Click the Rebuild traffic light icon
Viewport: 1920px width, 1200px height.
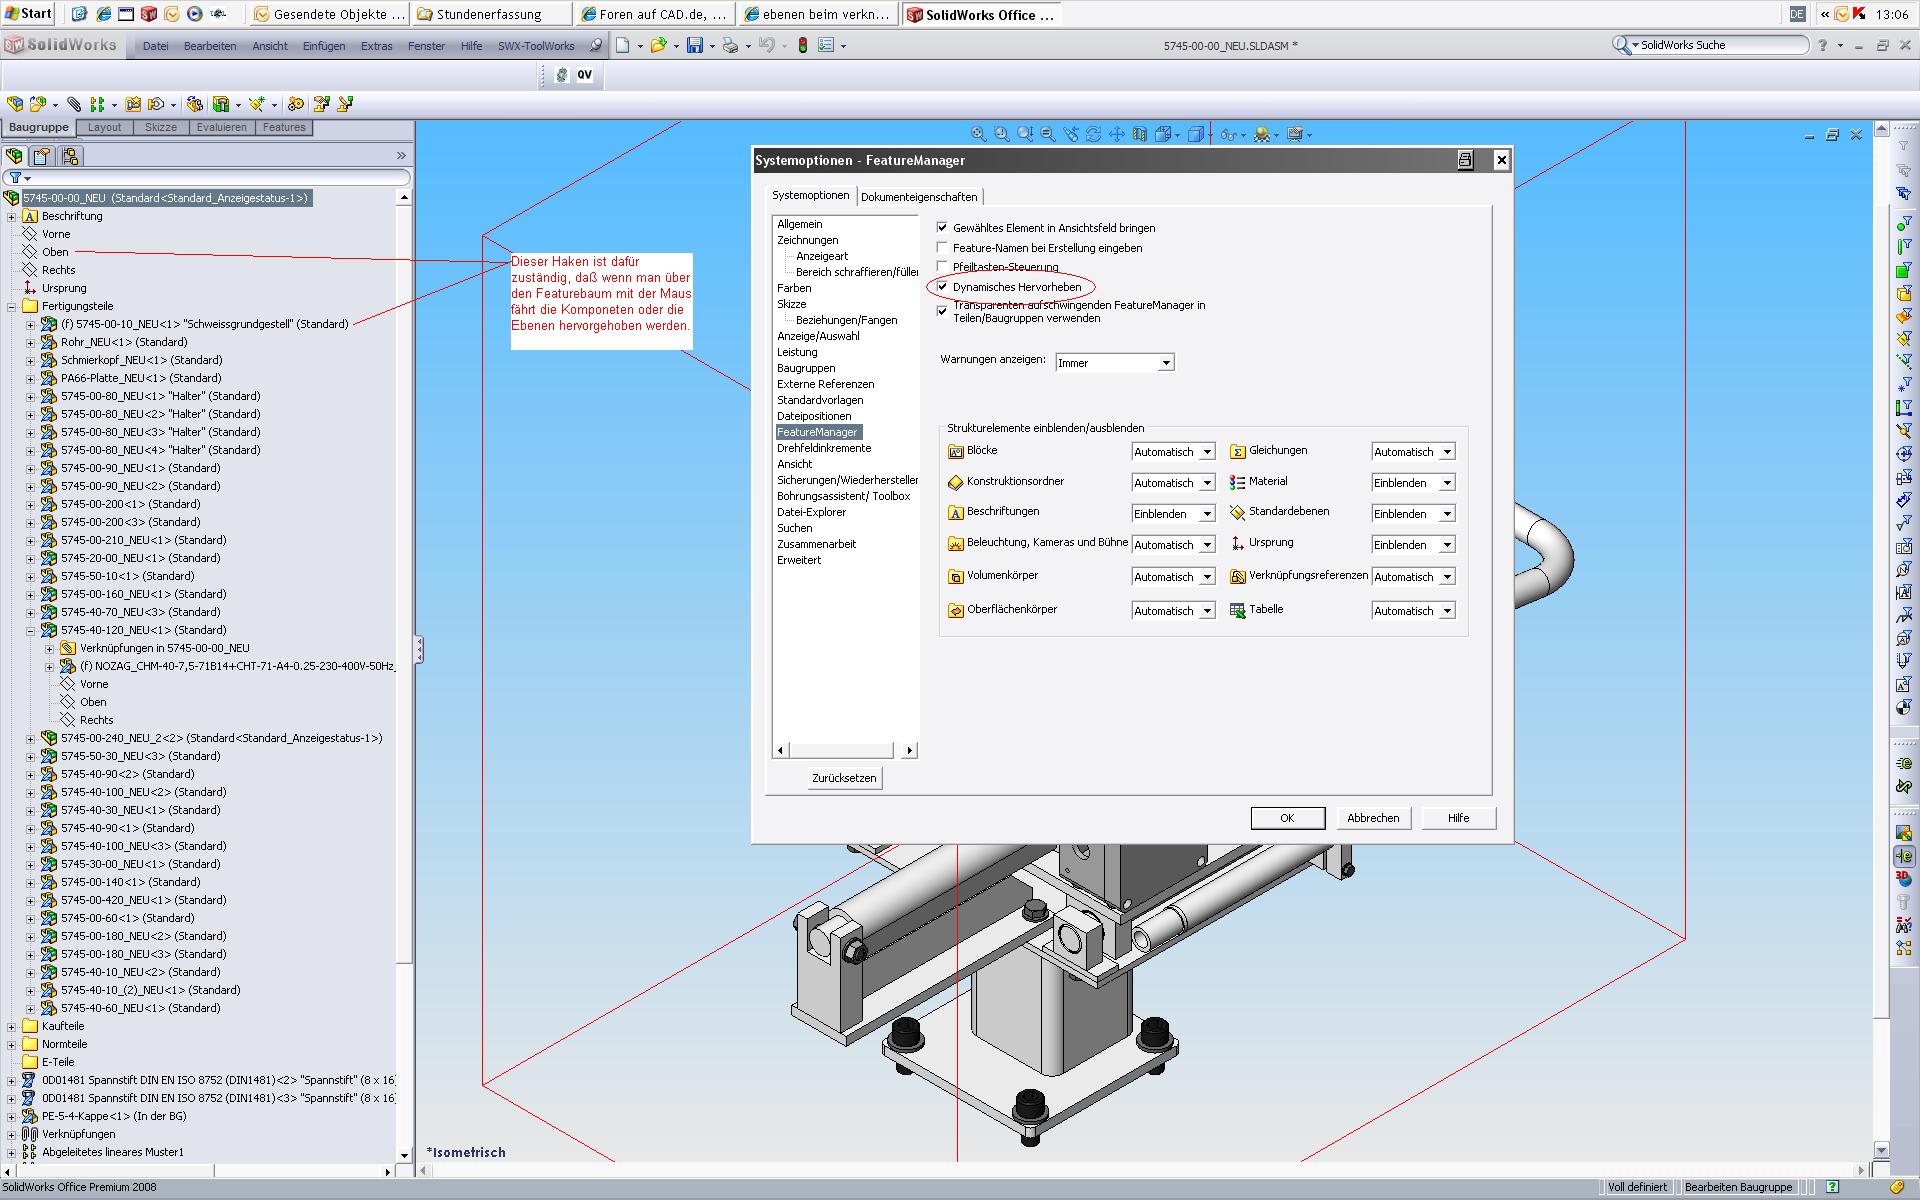[x=802, y=45]
